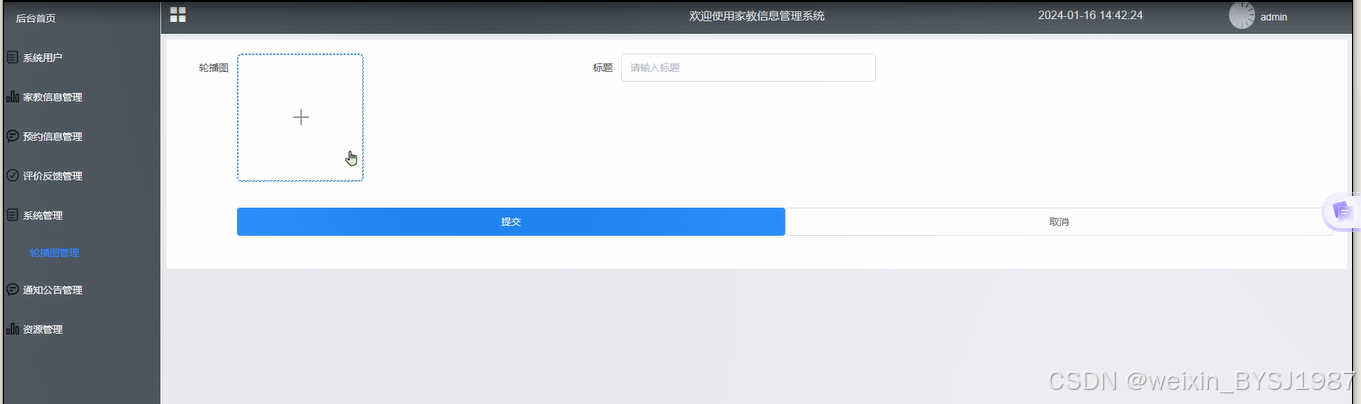This screenshot has height=404, width=1361.
Task: Click the 欢迎使用家教信息管理系统 title
Action: (x=757, y=16)
